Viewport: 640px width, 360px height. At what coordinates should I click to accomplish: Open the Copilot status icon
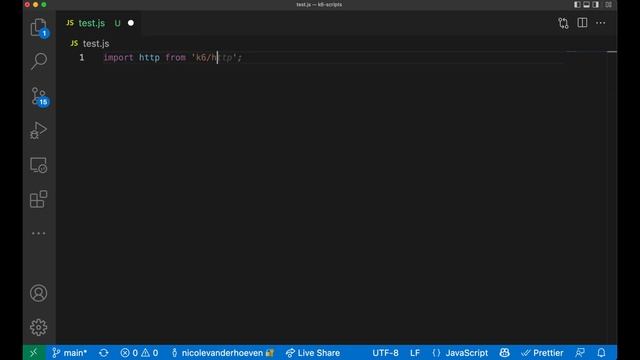pyautogui.click(x=504, y=353)
